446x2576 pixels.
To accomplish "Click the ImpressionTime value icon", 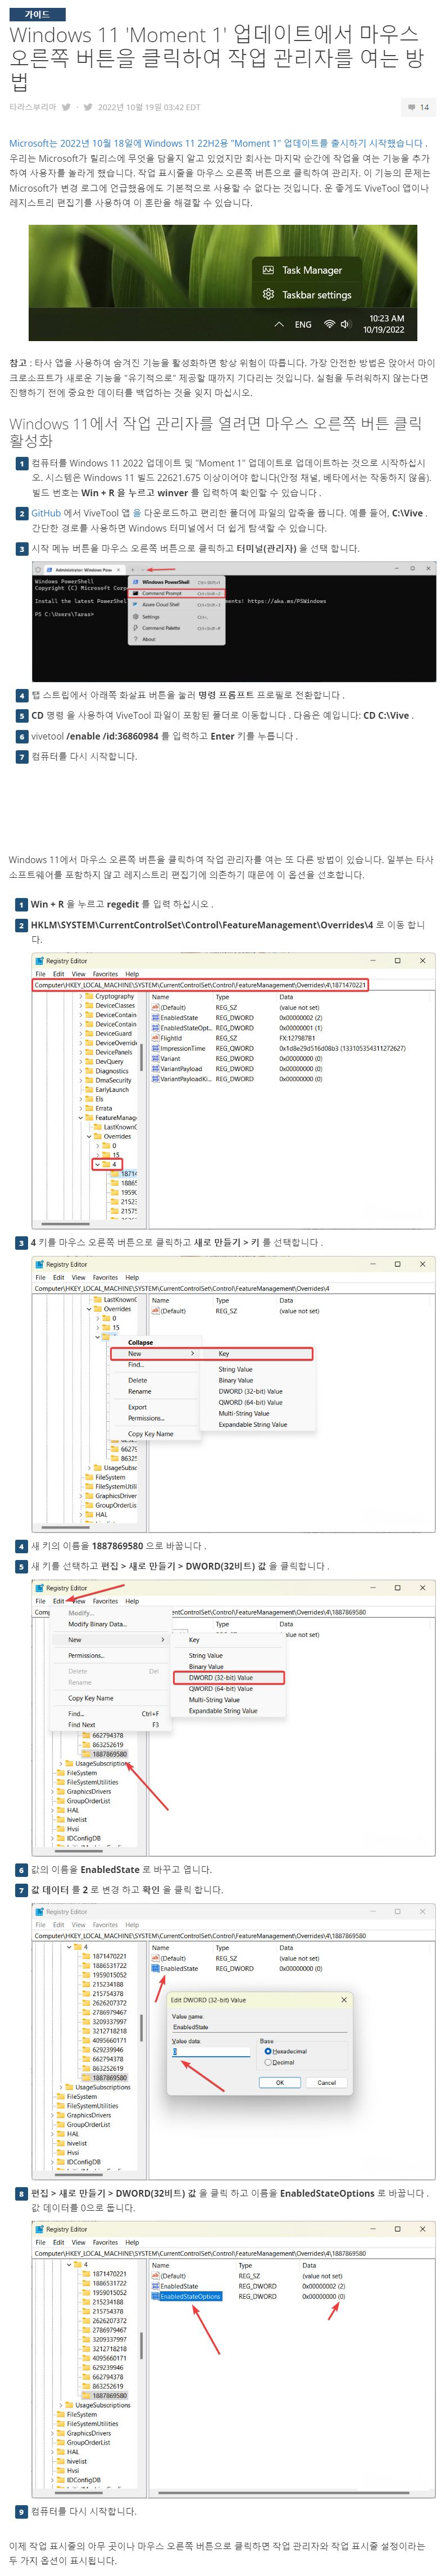I will [155, 1048].
